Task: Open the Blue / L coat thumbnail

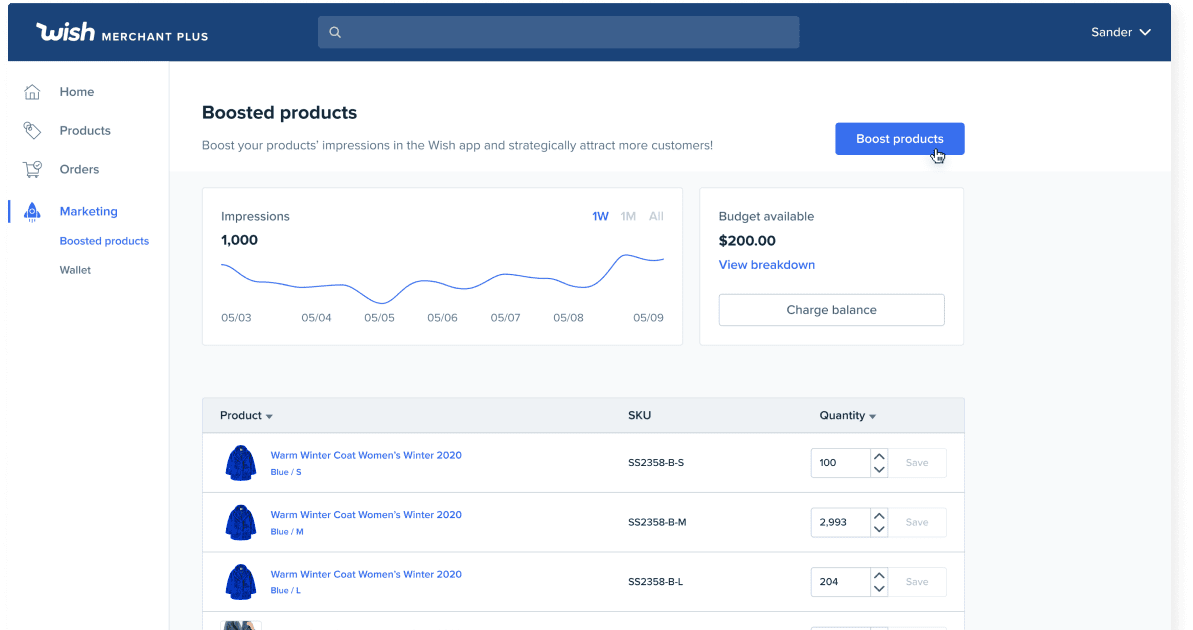Action: (240, 581)
